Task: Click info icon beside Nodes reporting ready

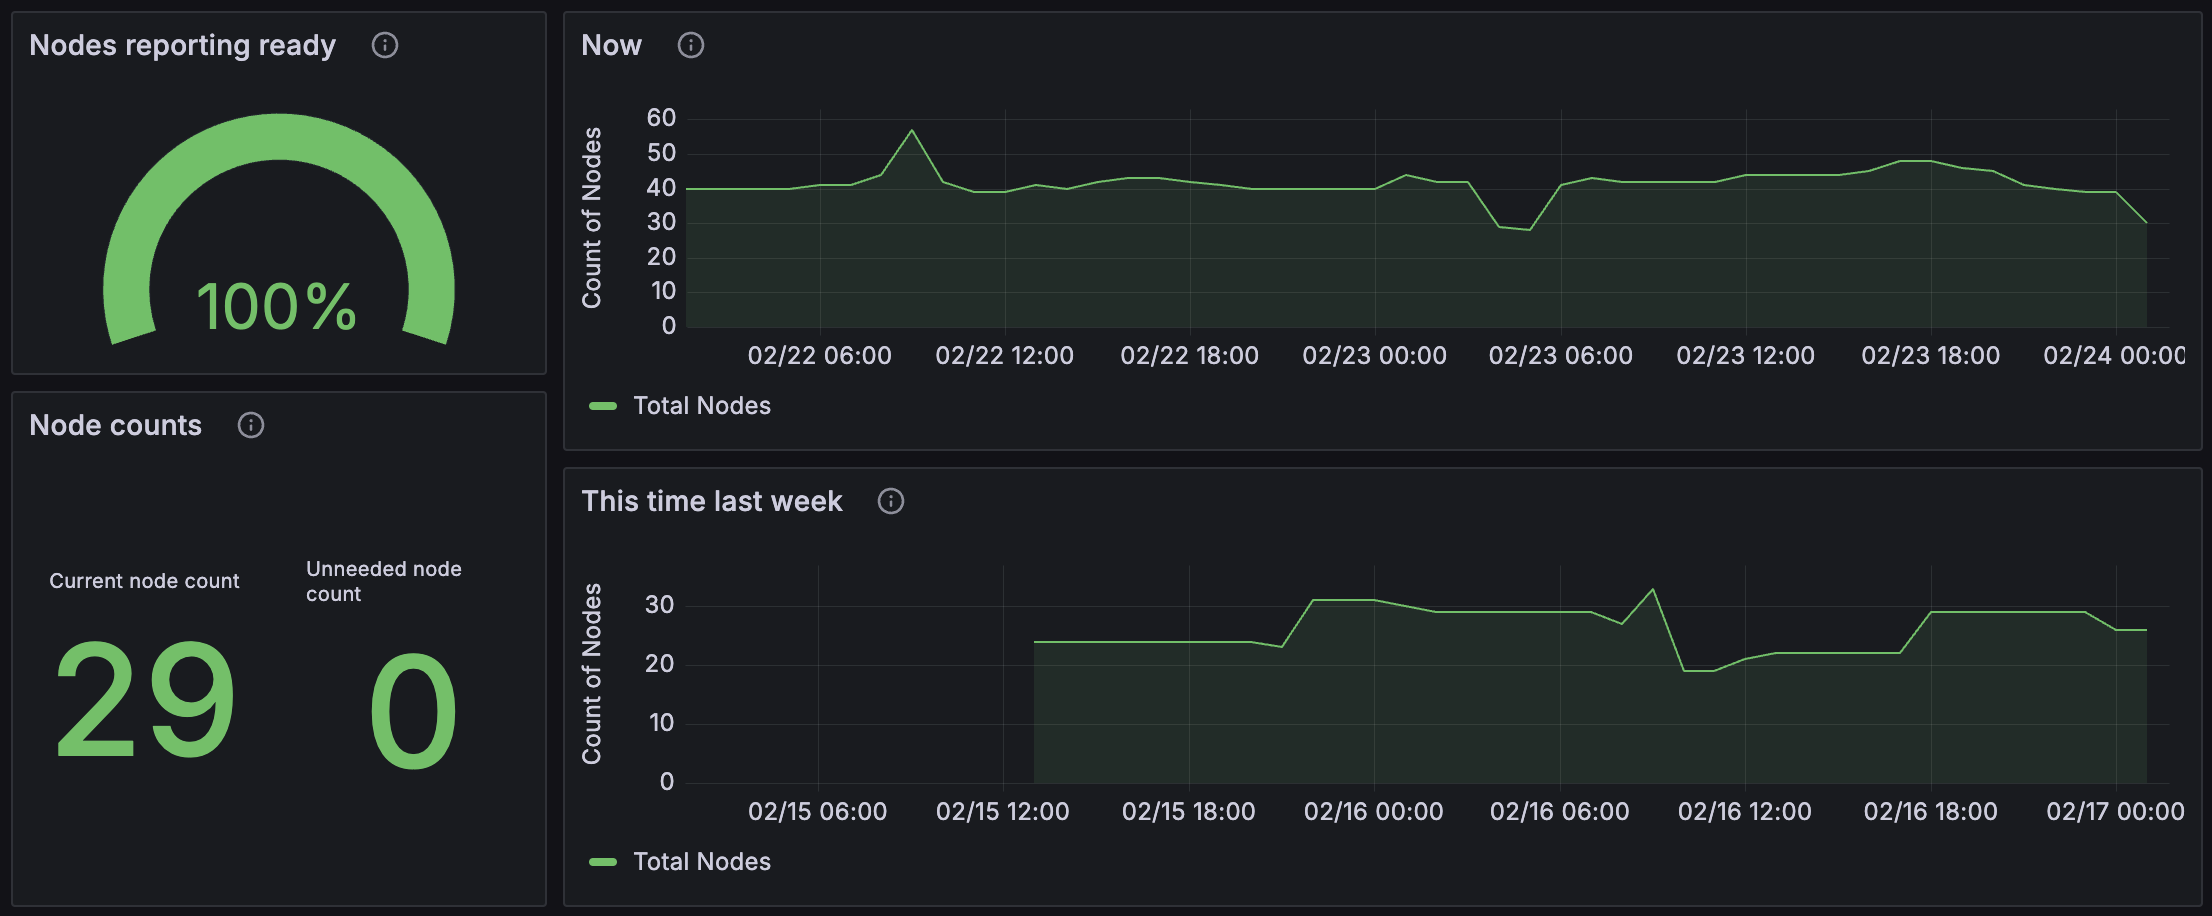Action: (385, 45)
